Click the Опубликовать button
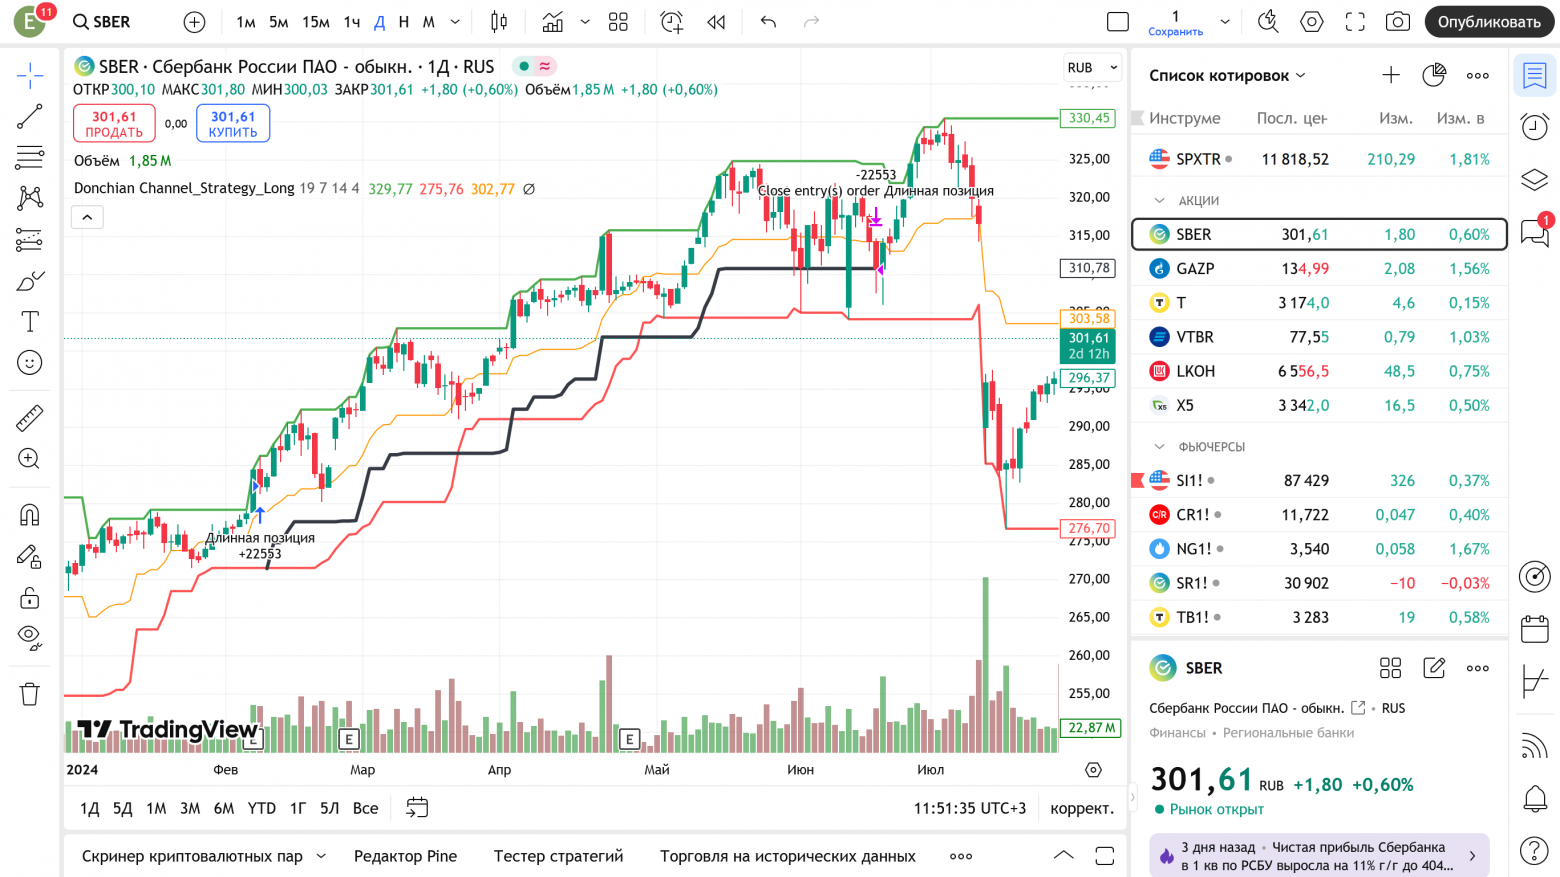The height and width of the screenshot is (877, 1560). 1488,20
